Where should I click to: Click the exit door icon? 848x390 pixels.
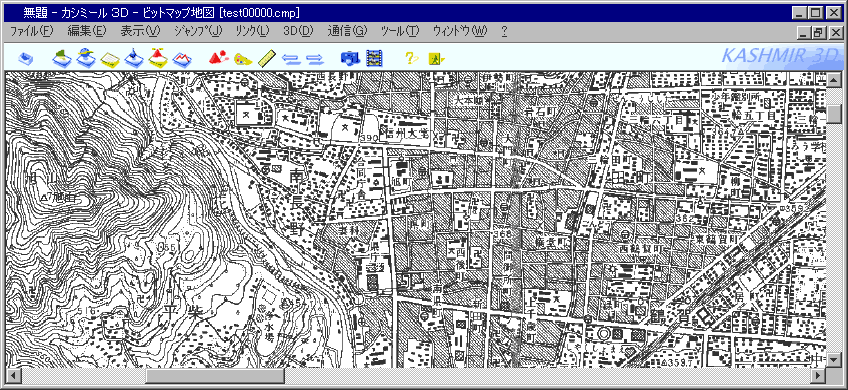[x=436, y=58]
